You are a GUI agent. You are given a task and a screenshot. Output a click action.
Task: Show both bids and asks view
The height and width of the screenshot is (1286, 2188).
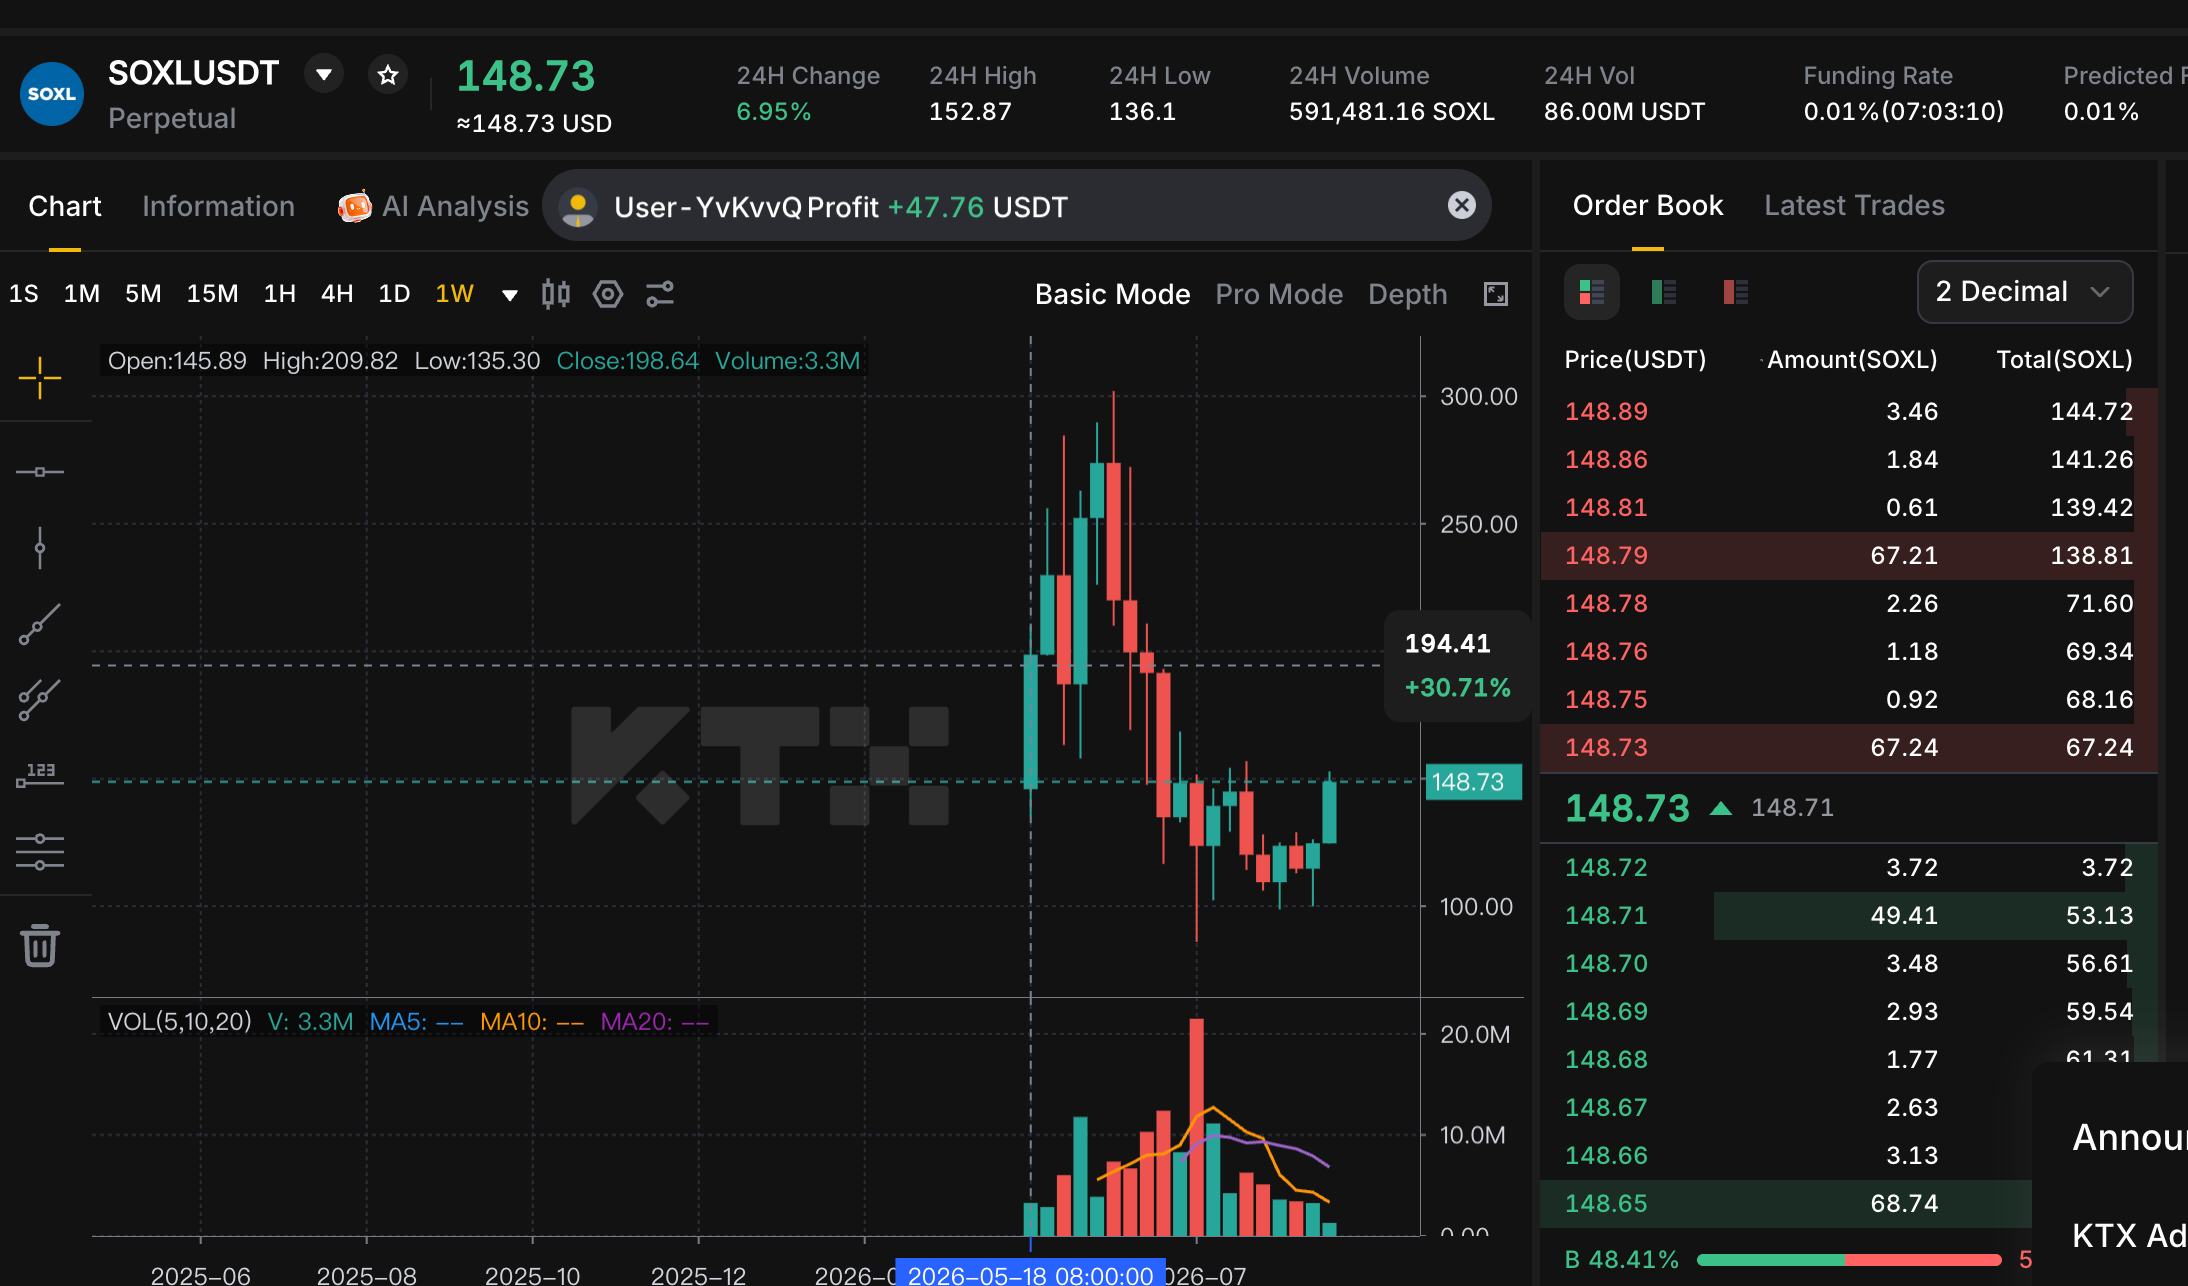(1591, 292)
